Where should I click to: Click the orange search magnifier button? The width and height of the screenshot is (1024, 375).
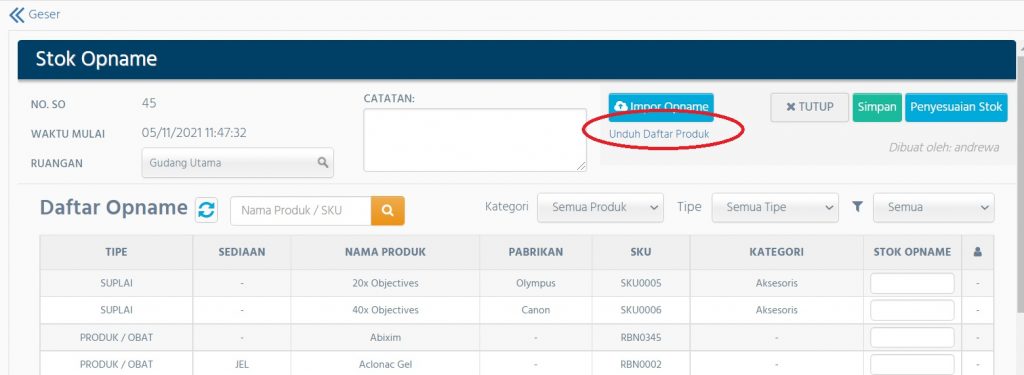(x=388, y=210)
